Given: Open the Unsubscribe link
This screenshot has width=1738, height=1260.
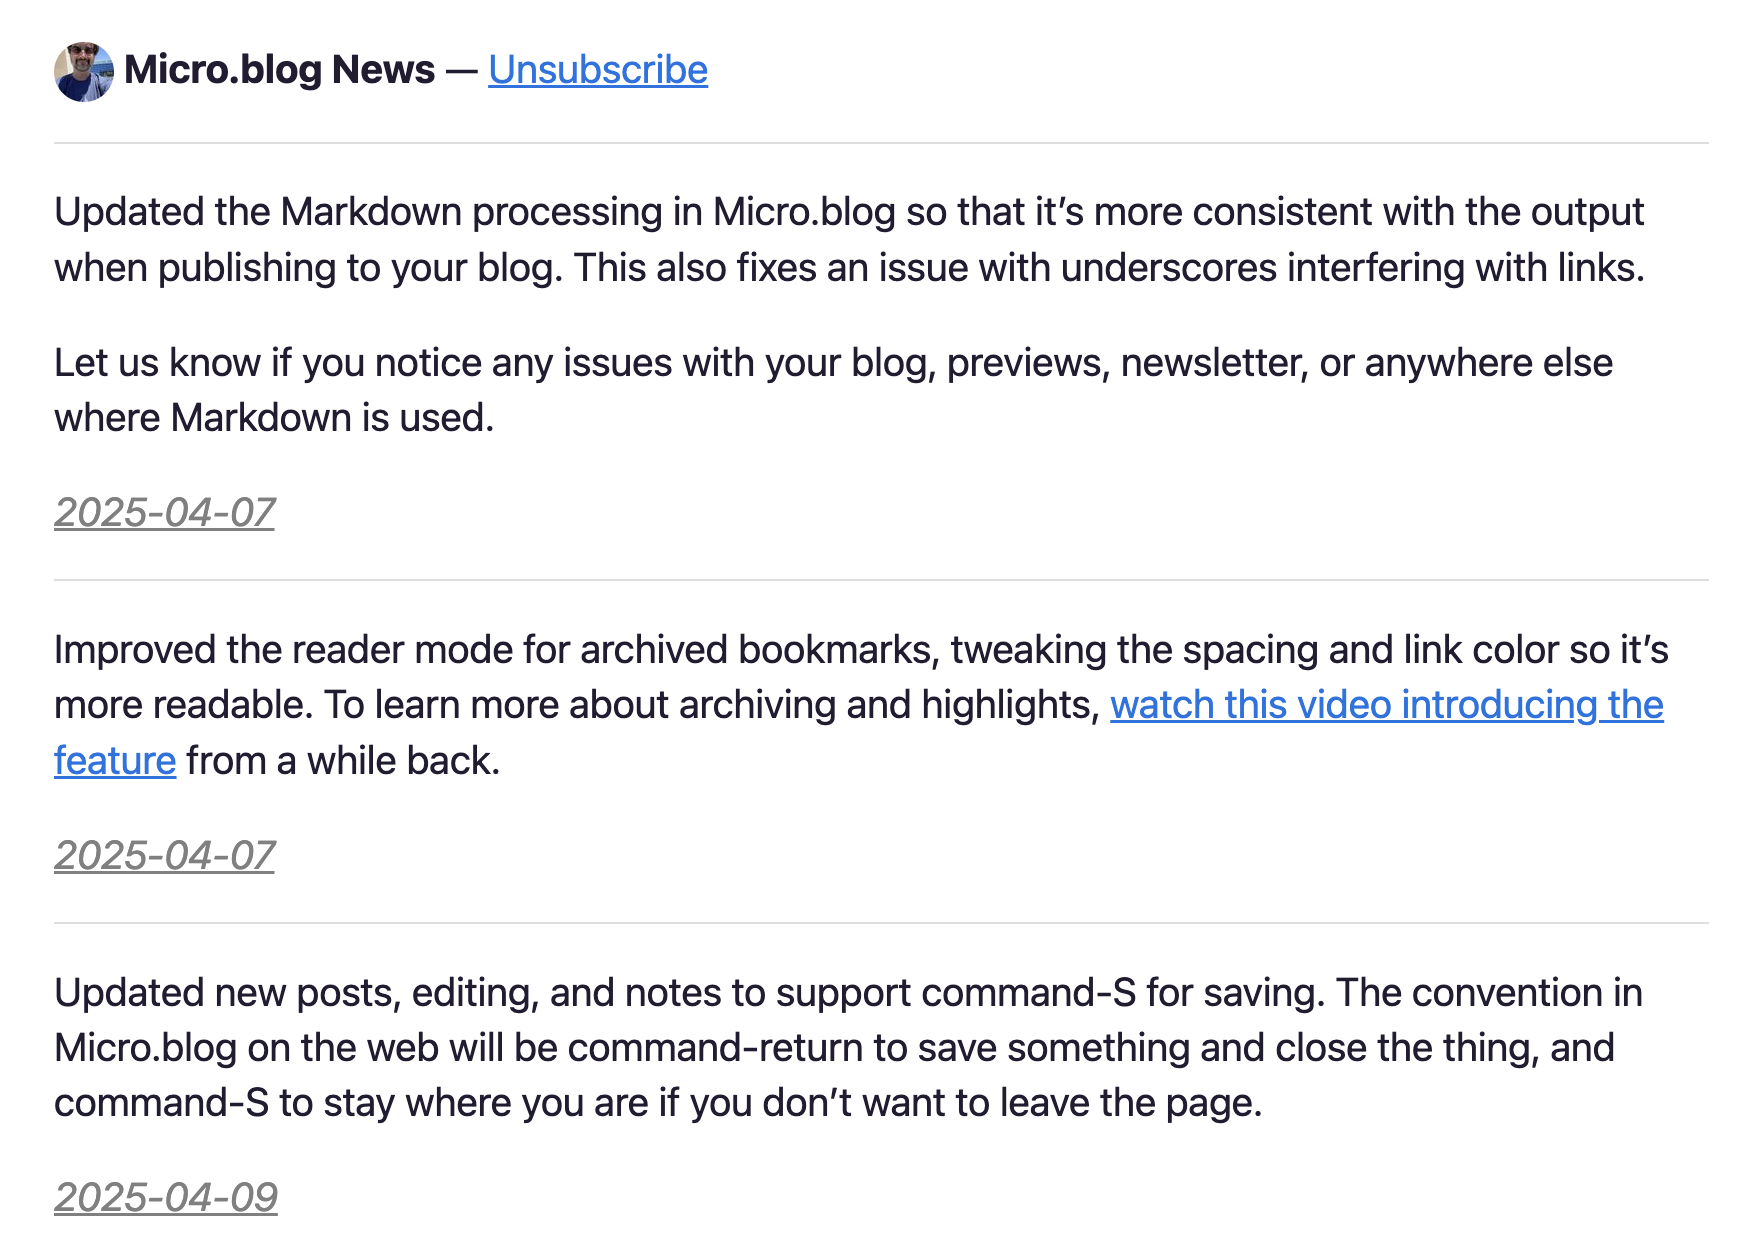Looking at the screenshot, I should [x=598, y=70].
